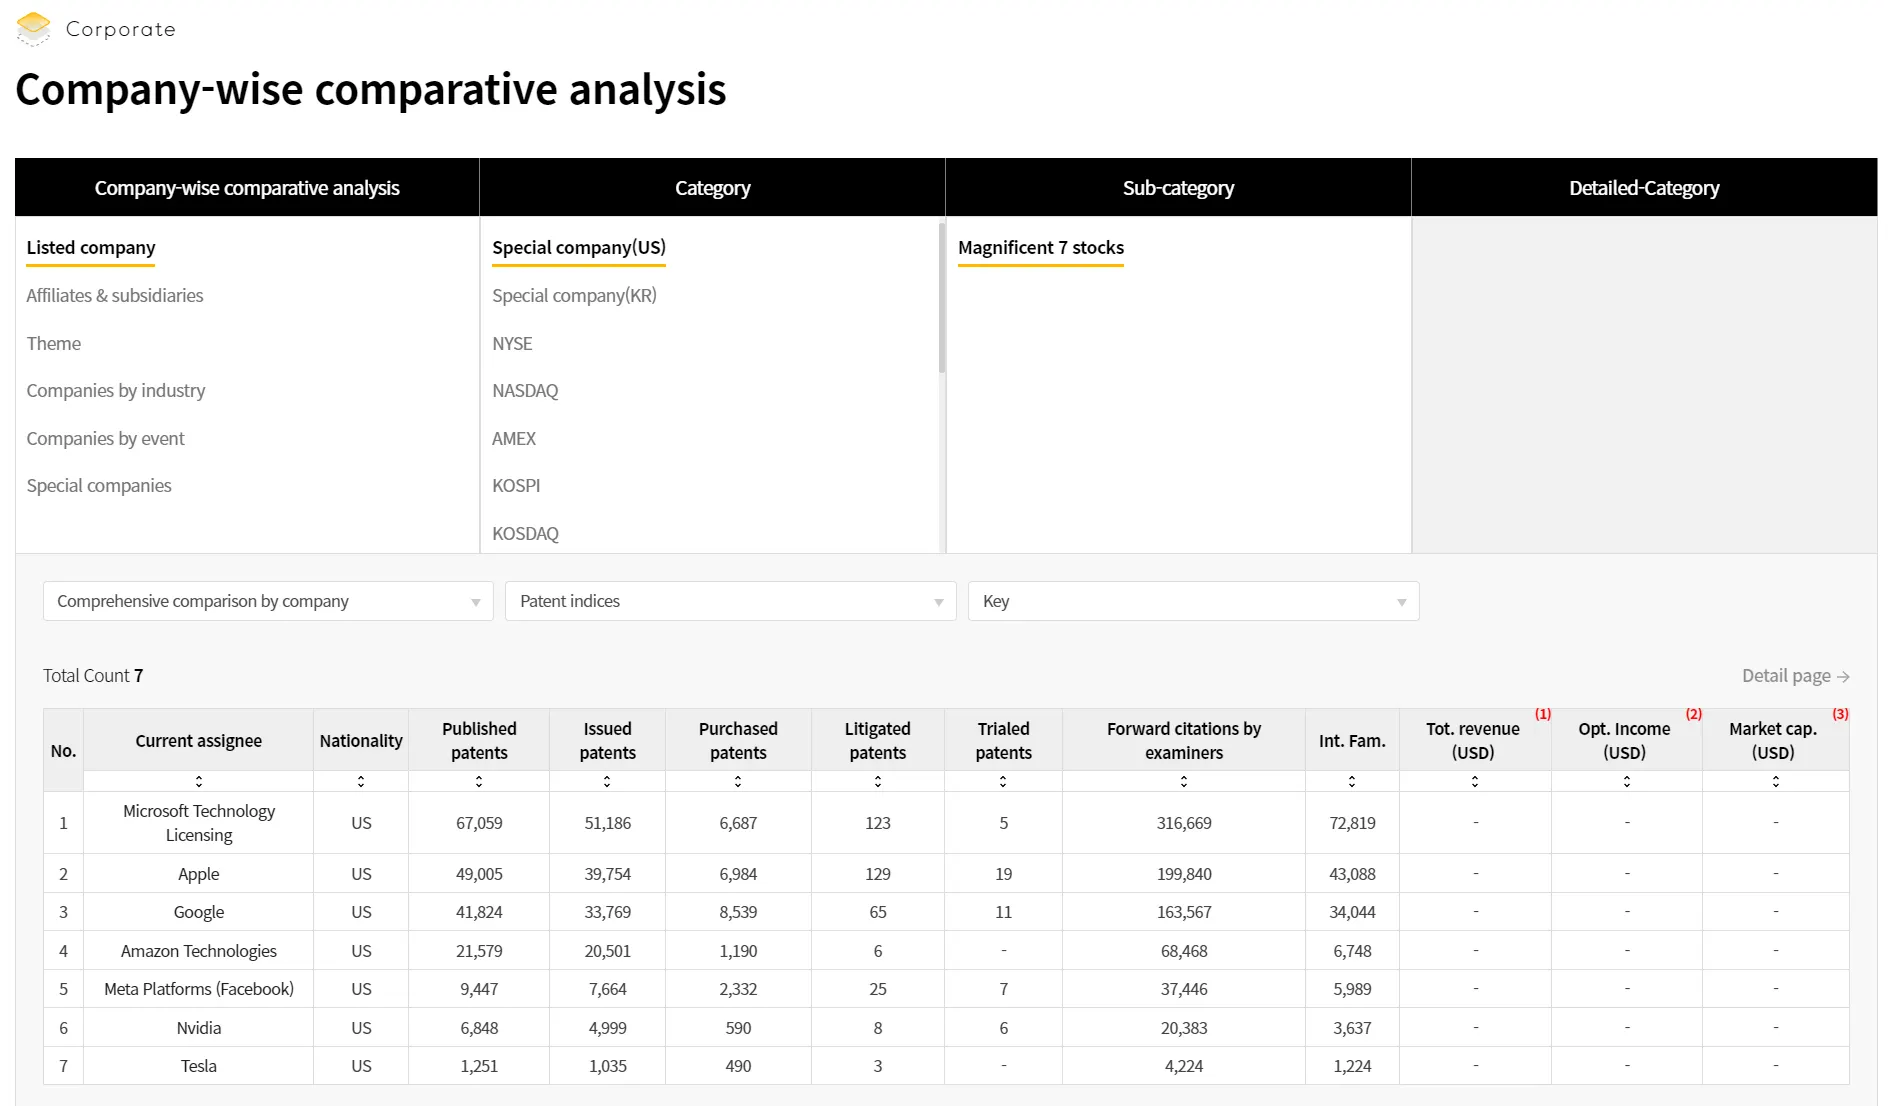Screen dimensions: 1890x1106
Task: Sort by Forward citations by examiners arrows
Action: pyautogui.click(x=1184, y=781)
